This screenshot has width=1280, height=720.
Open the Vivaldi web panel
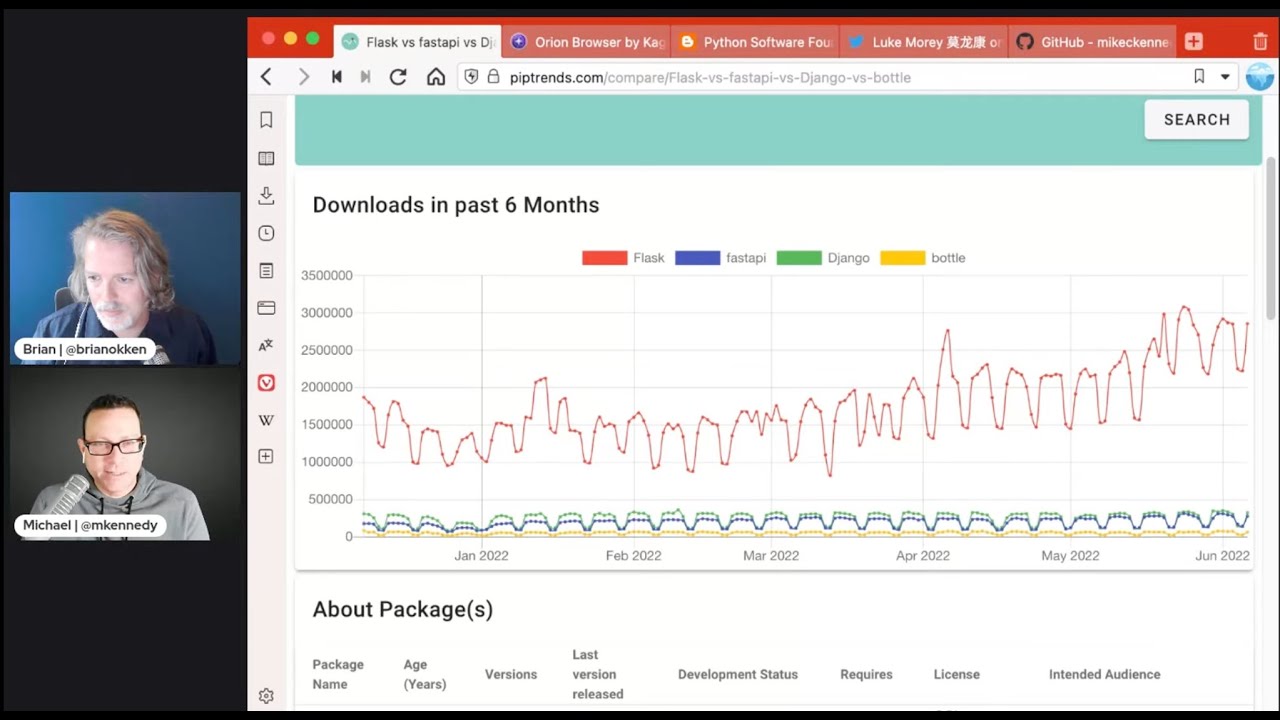pyautogui.click(x=266, y=383)
